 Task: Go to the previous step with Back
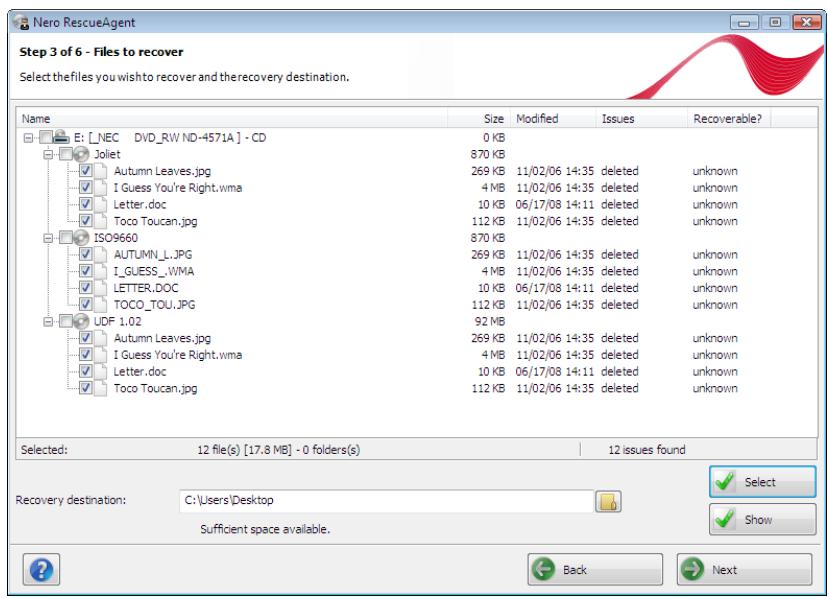click(595, 569)
